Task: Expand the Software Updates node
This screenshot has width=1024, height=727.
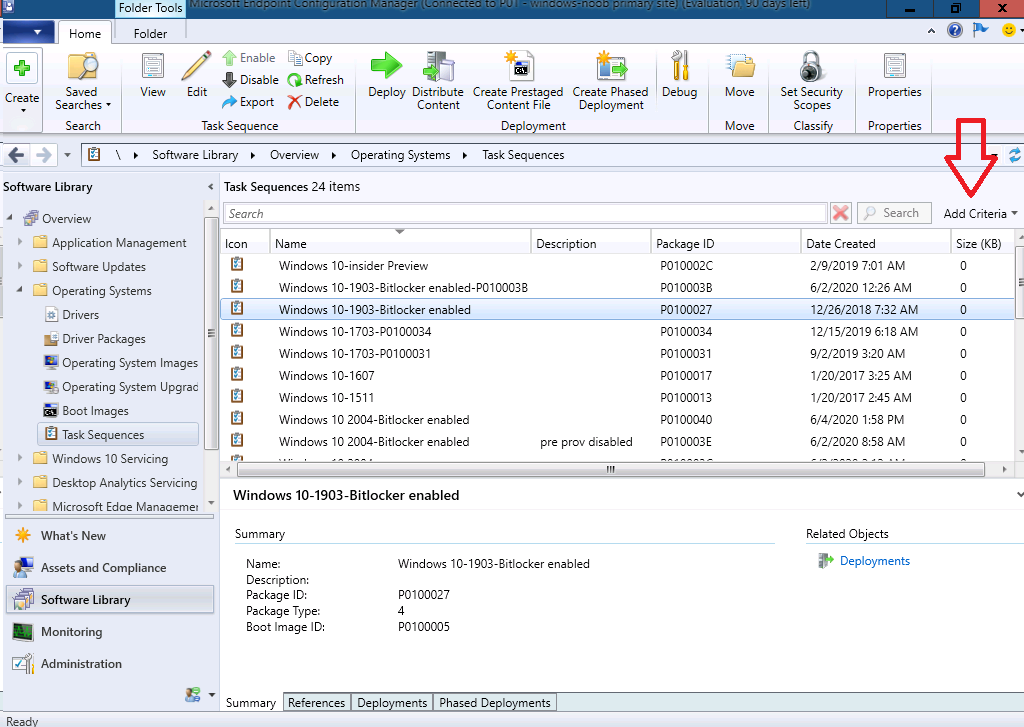Action: [20, 266]
